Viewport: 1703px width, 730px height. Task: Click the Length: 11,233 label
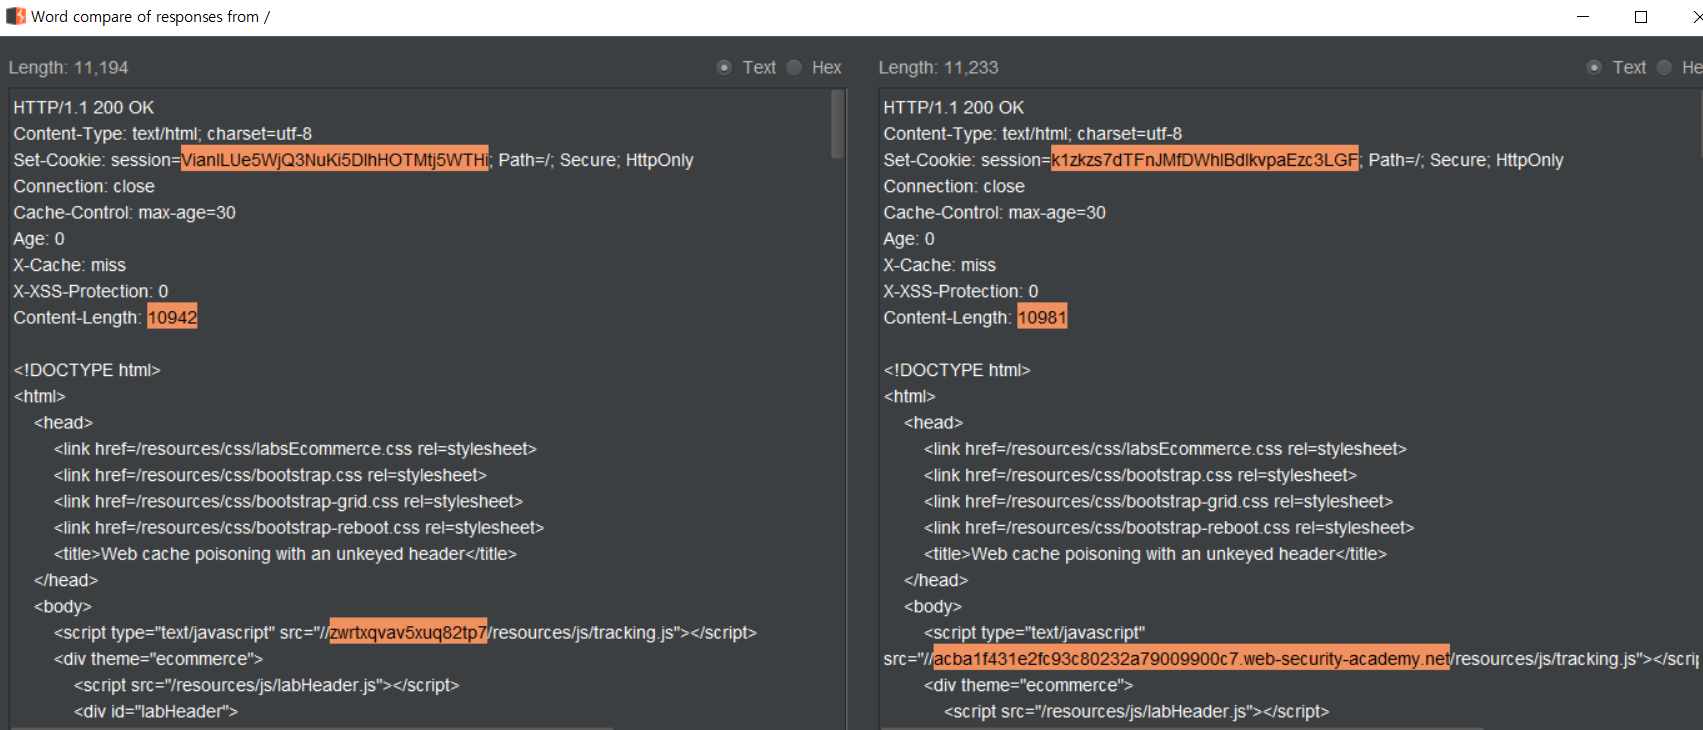[x=938, y=67]
